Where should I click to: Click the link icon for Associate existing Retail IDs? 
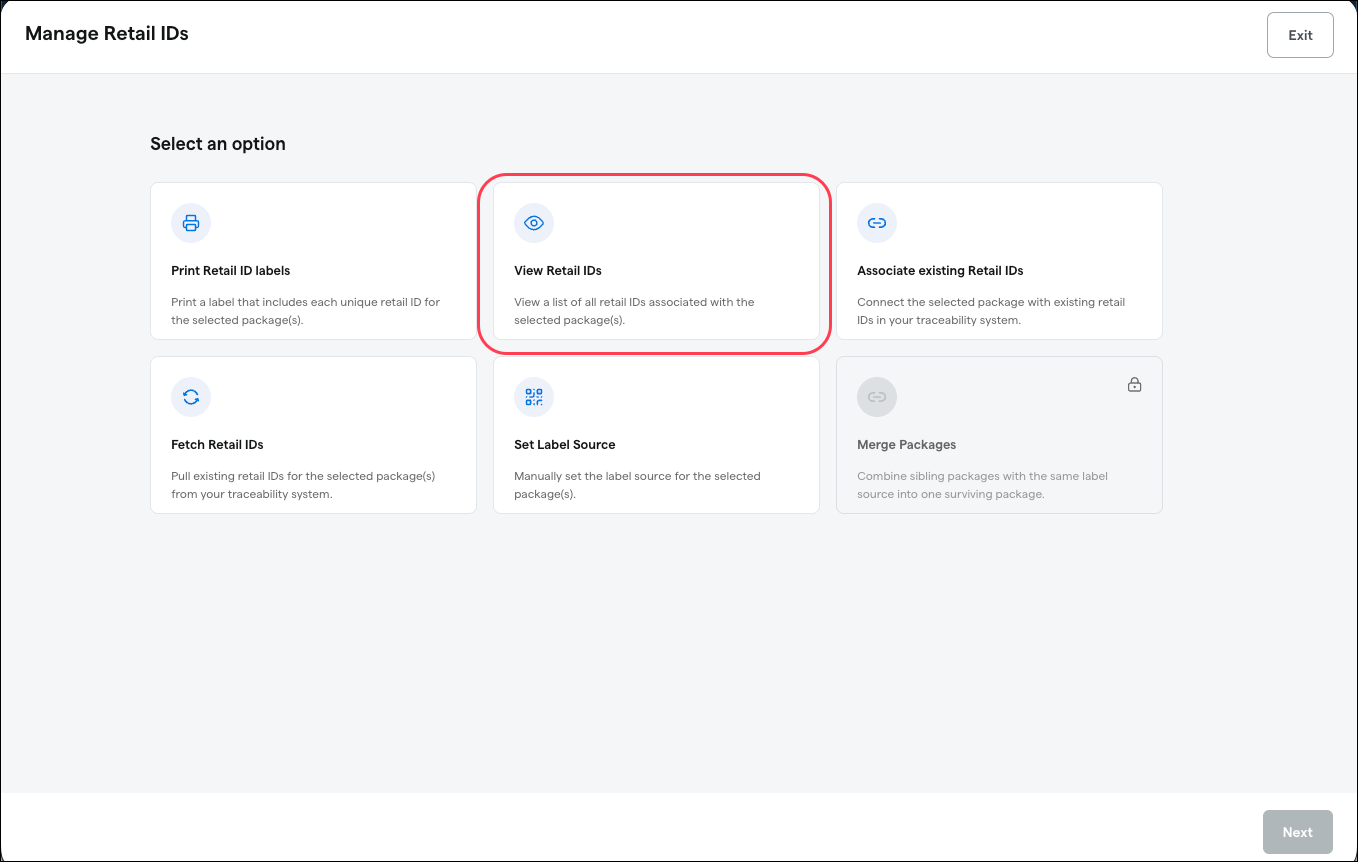(877, 223)
